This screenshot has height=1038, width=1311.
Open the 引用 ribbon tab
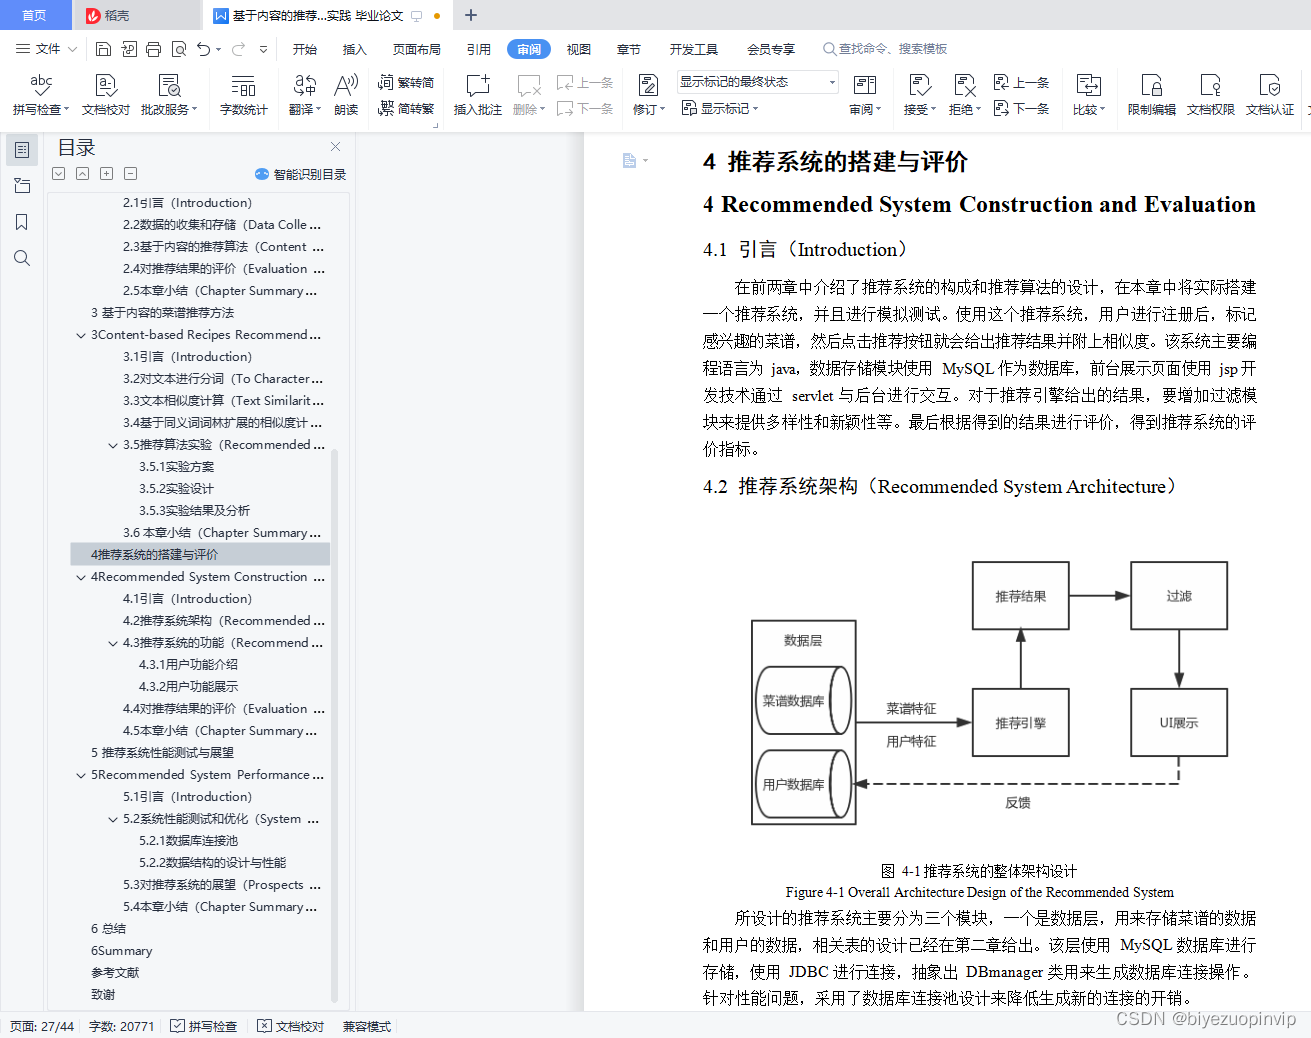(x=479, y=49)
